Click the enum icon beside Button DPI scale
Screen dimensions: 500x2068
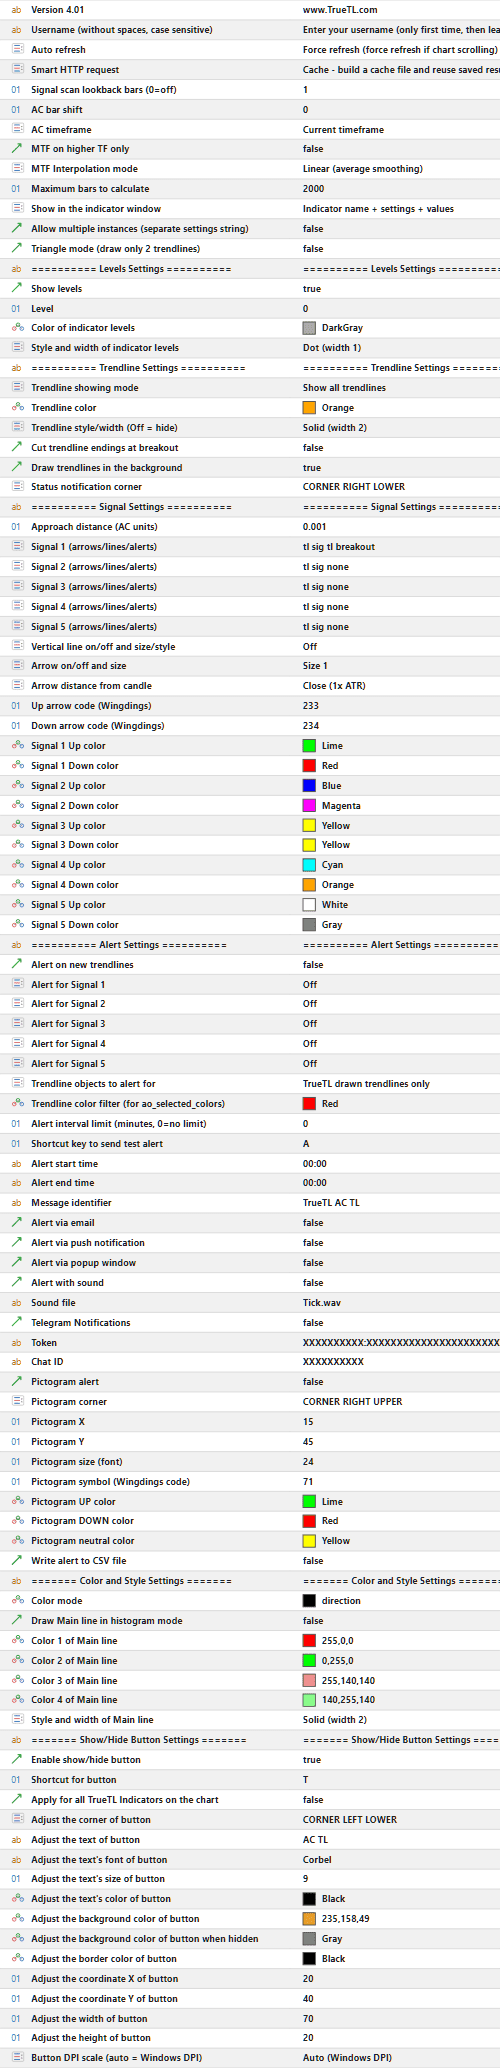coord(16,2058)
